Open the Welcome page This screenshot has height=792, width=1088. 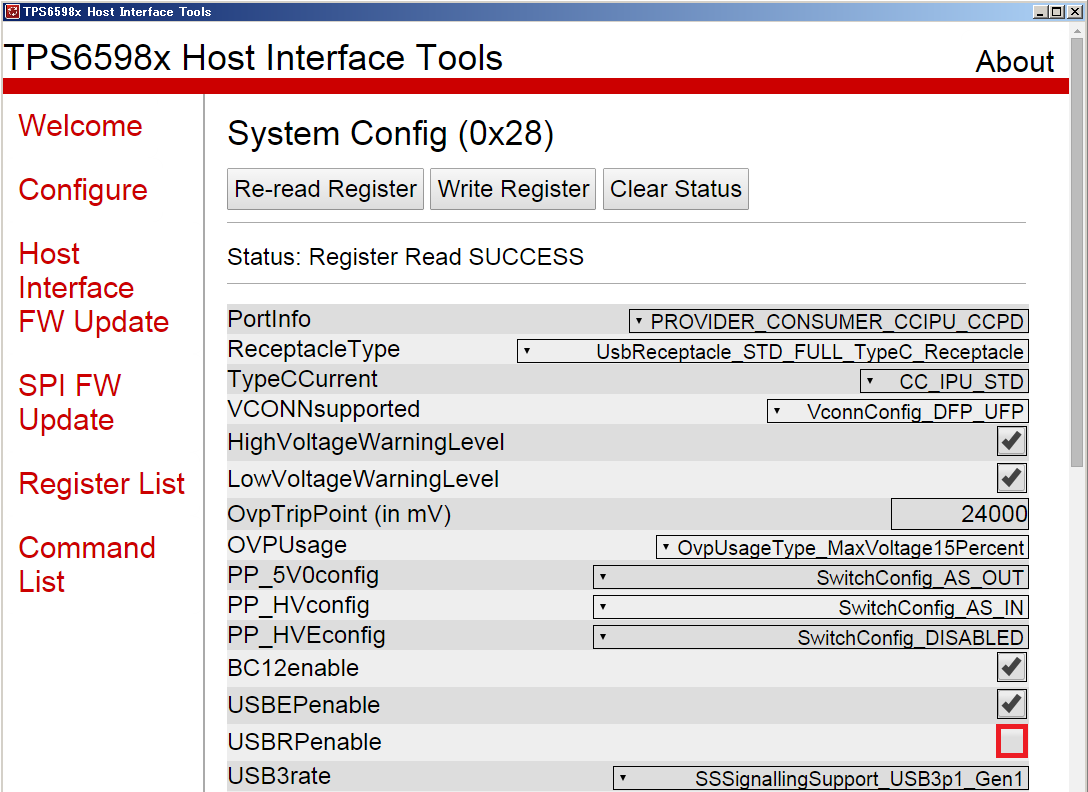80,126
